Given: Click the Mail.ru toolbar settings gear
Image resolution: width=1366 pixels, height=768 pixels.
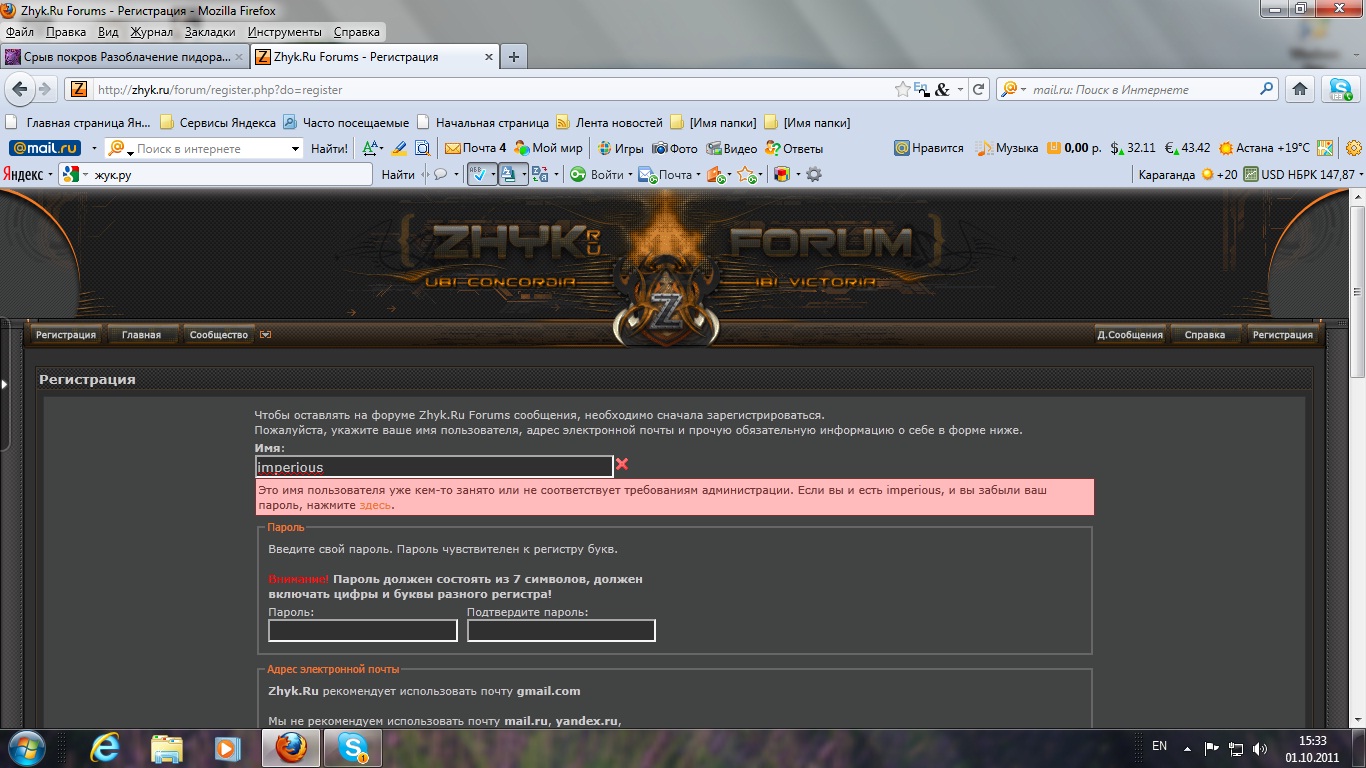Looking at the screenshot, I should 1354,148.
